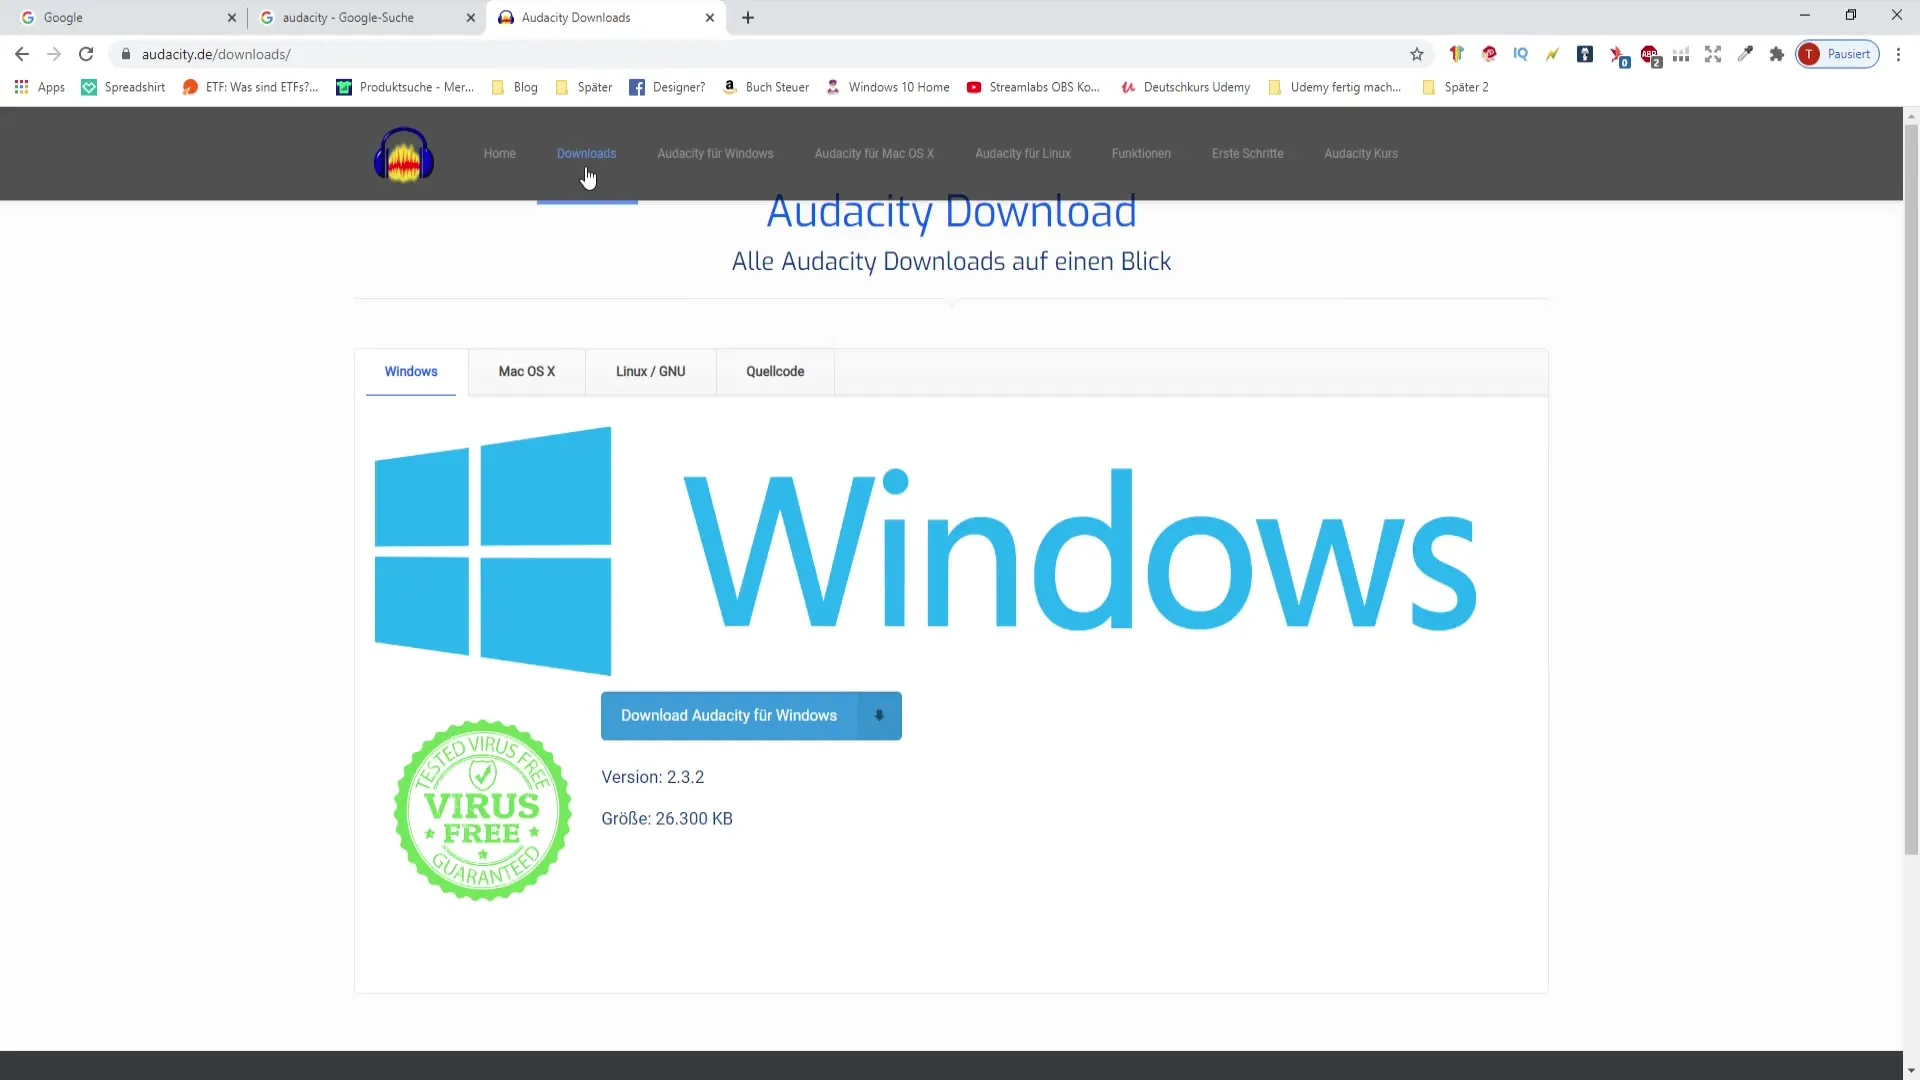
Task: Bookmark this page with the star icon
Action: click(x=1416, y=54)
